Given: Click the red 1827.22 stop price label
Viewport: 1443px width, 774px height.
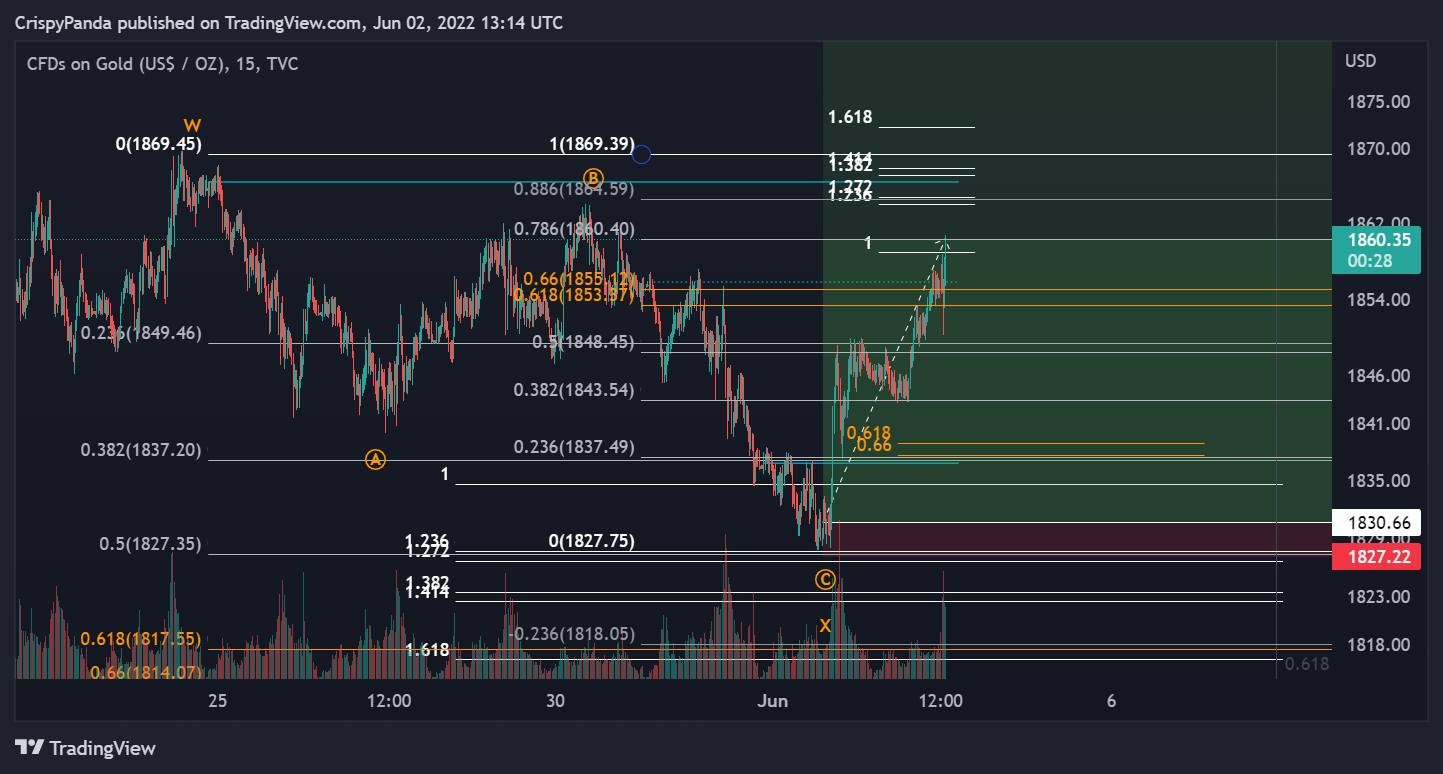Looking at the screenshot, I should tap(1377, 557).
